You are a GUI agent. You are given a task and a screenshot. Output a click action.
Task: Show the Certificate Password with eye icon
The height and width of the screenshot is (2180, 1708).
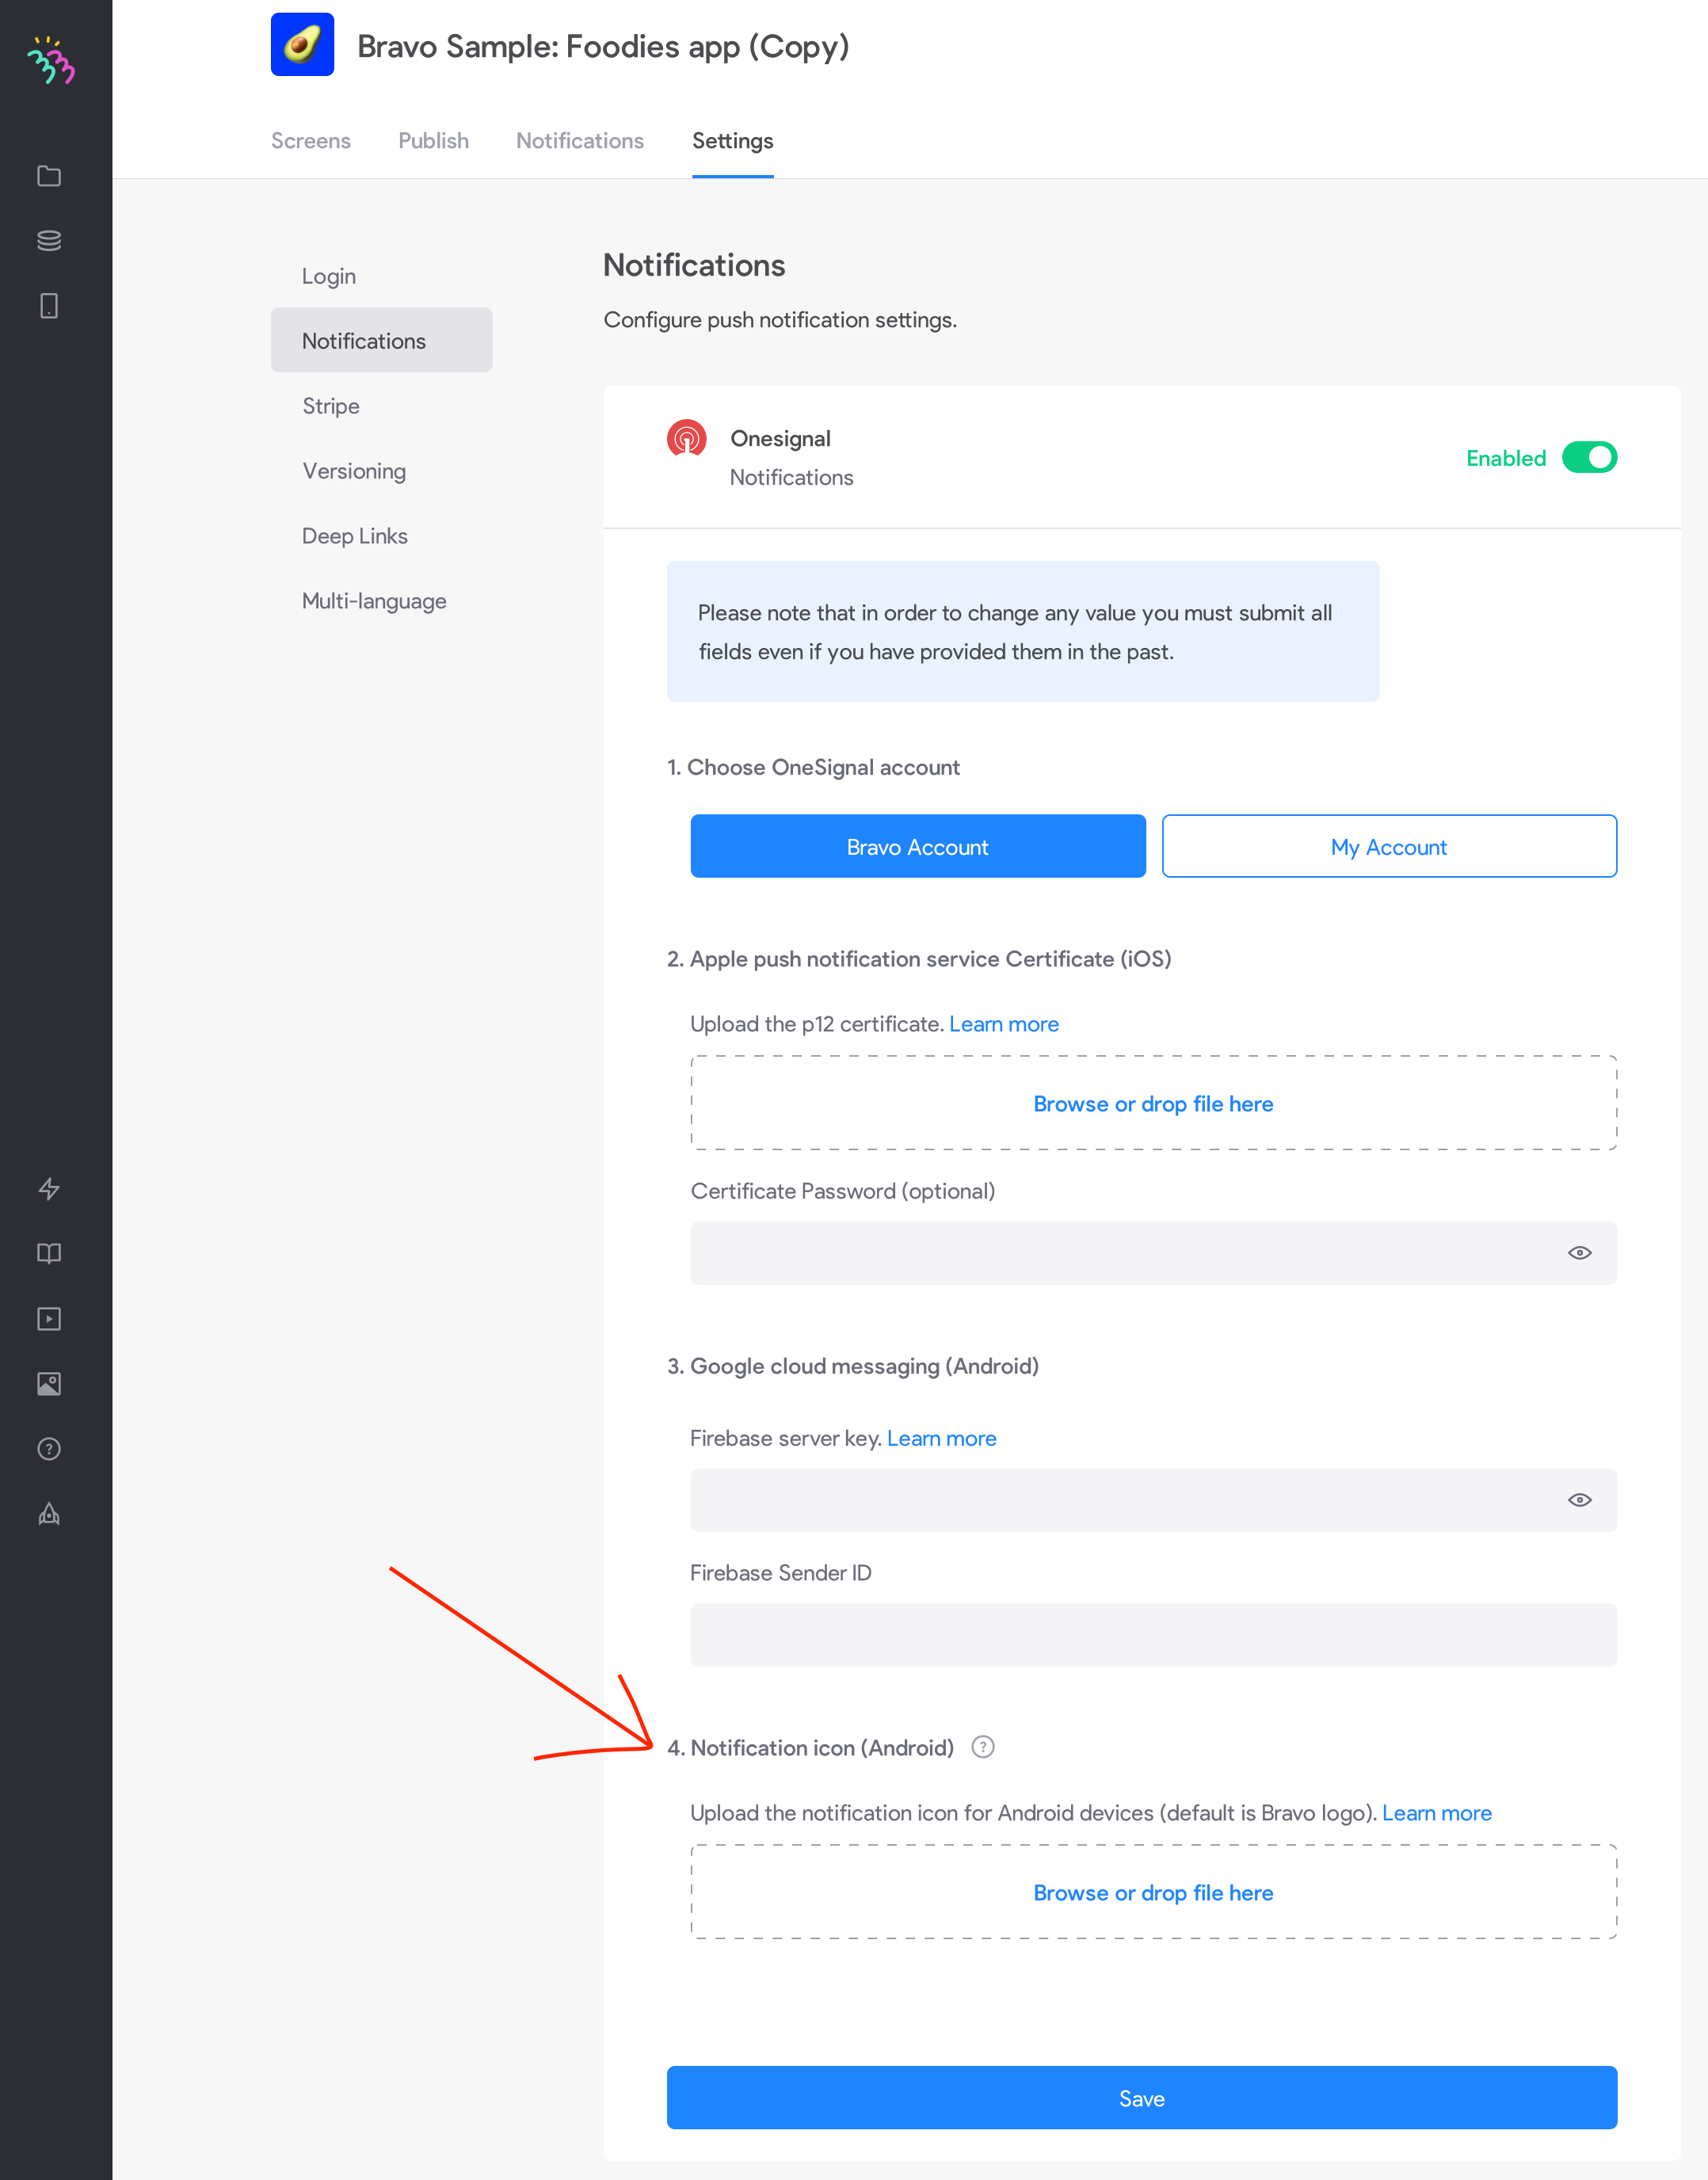tap(1580, 1253)
